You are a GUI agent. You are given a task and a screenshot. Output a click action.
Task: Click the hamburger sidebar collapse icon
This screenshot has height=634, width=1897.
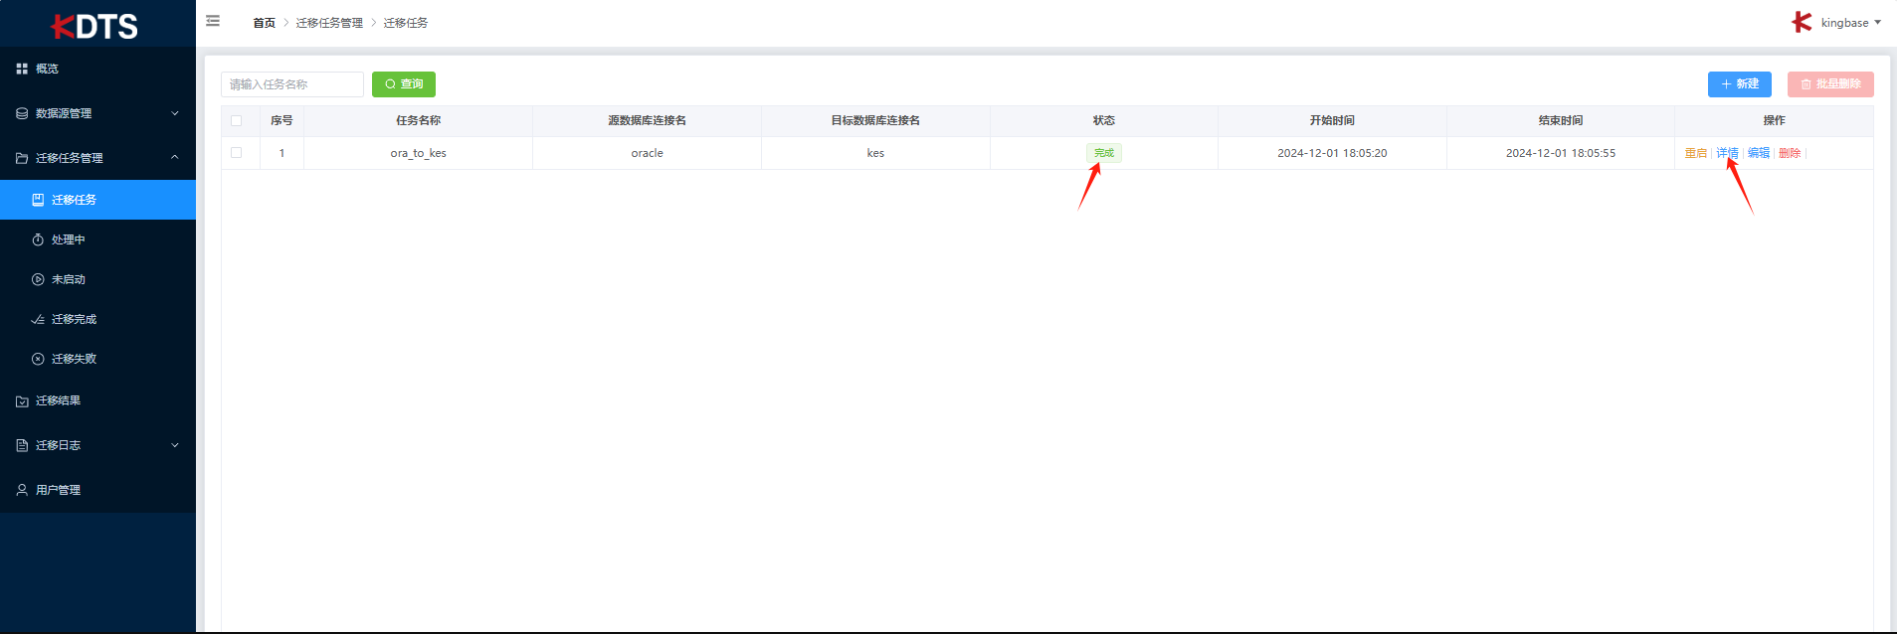213,21
